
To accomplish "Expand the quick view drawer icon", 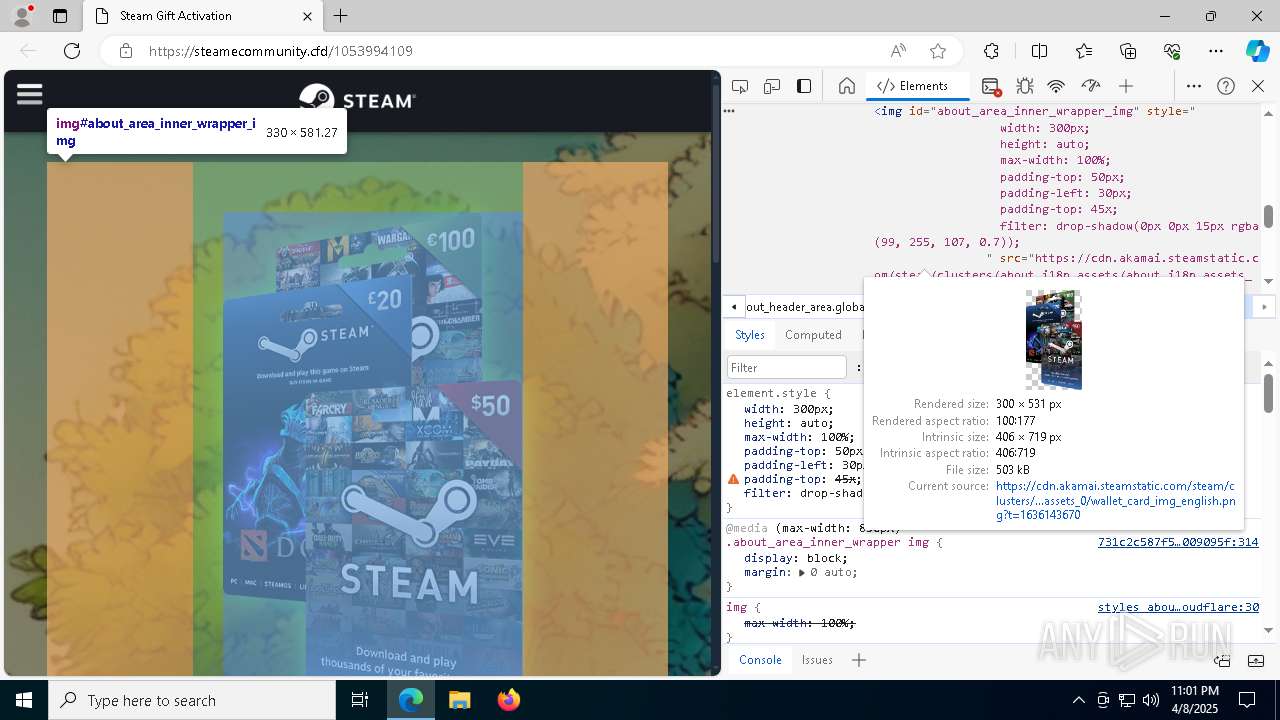I will pos(1256,660).
